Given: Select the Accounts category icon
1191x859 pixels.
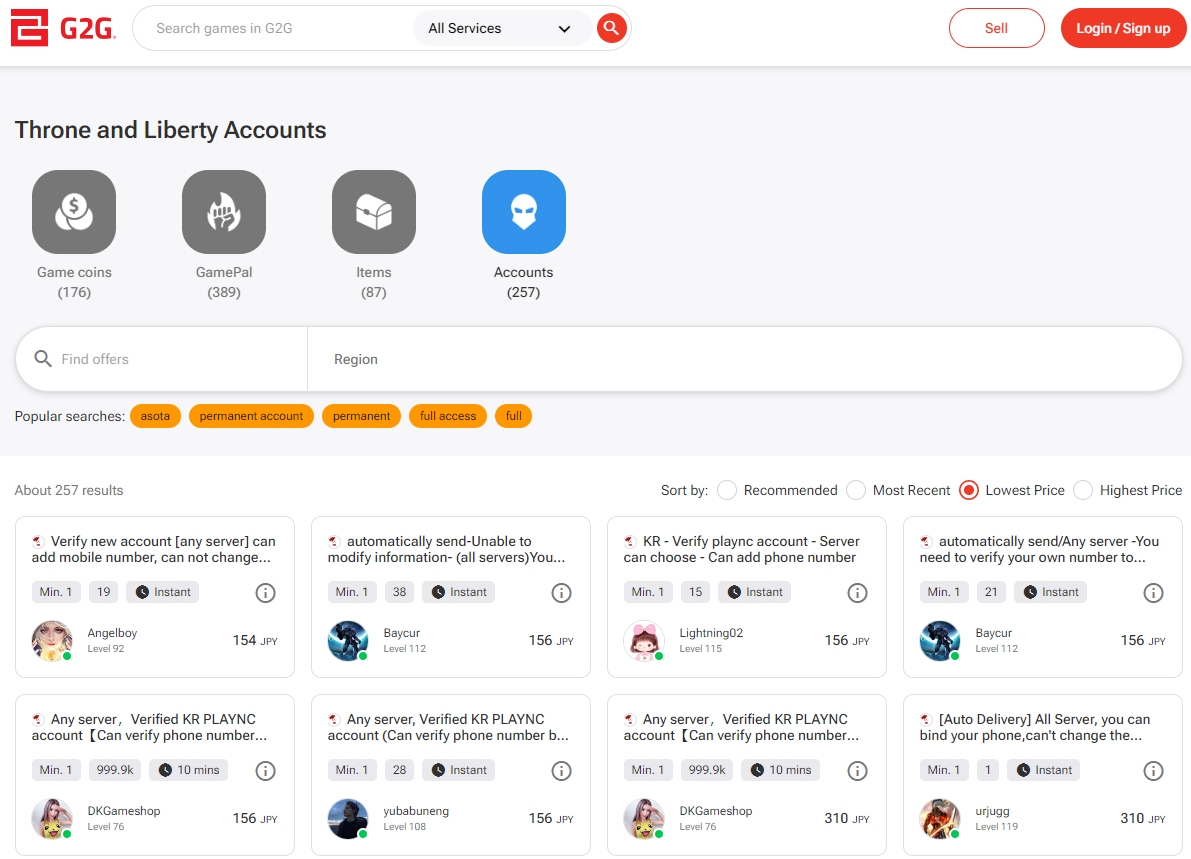Looking at the screenshot, I should pyautogui.click(x=523, y=212).
